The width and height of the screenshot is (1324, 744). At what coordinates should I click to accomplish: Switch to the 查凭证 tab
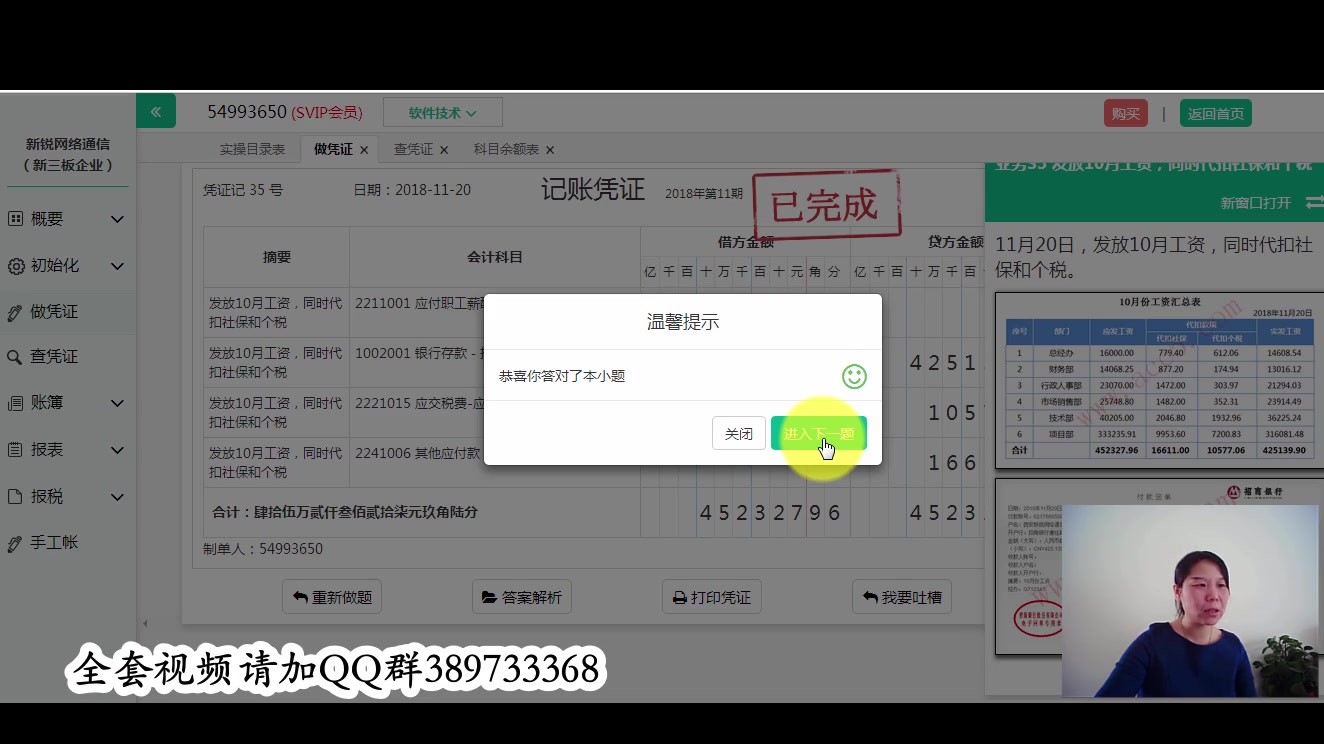413,149
